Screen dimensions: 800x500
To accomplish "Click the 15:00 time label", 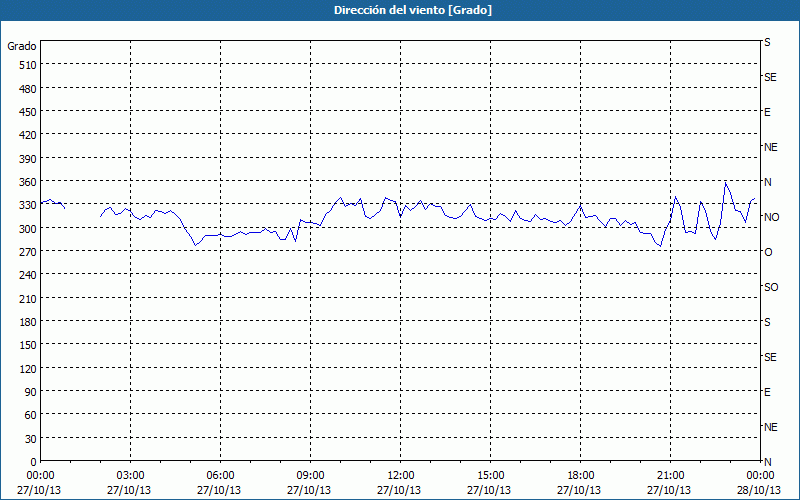I will (x=490, y=476).
